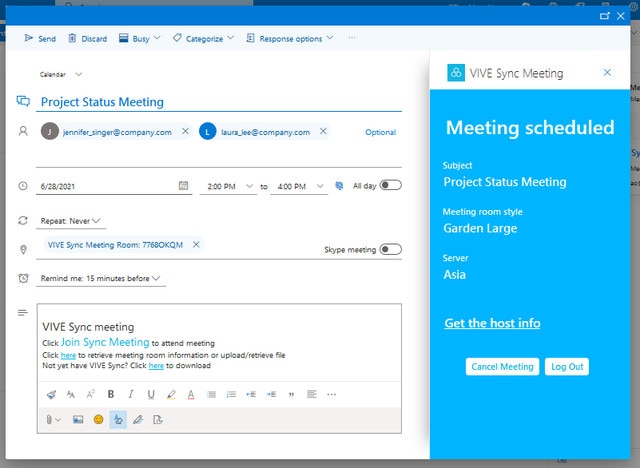Remove attendee jennifer_singer@company.com
The height and width of the screenshot is (468, 640).
(x=185, y=131)
